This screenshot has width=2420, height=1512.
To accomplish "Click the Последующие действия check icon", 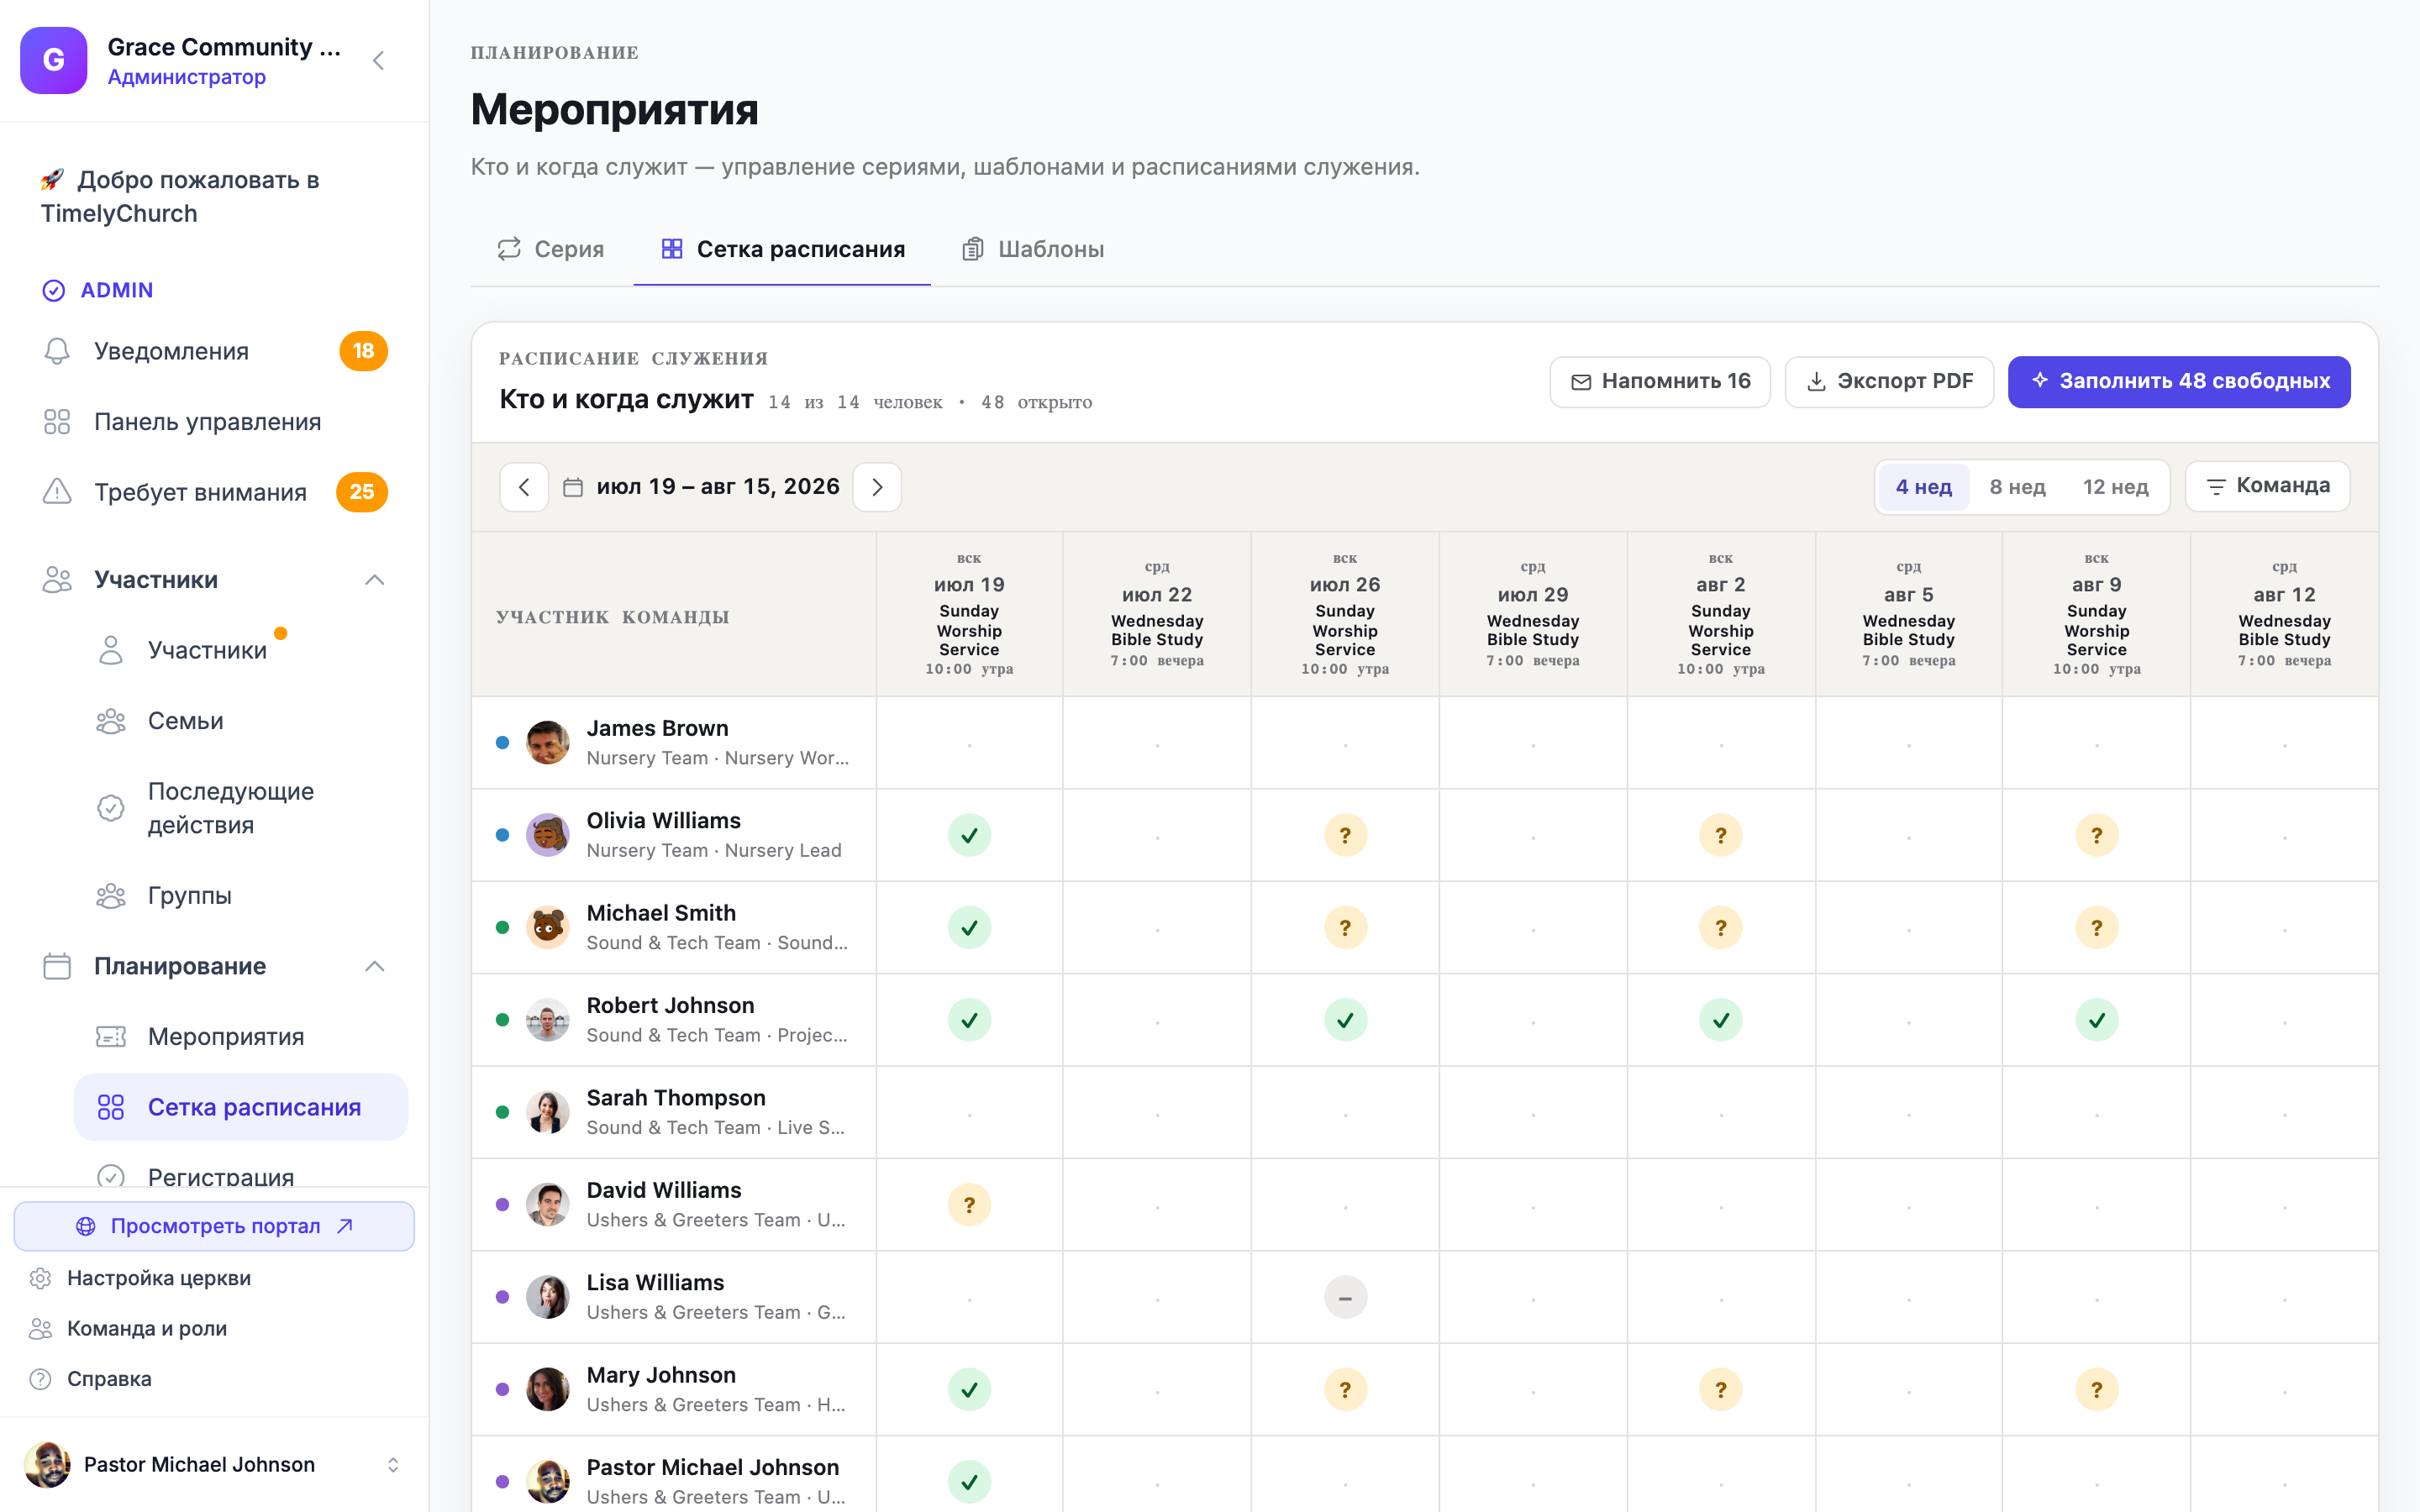I will click(111, 808).
